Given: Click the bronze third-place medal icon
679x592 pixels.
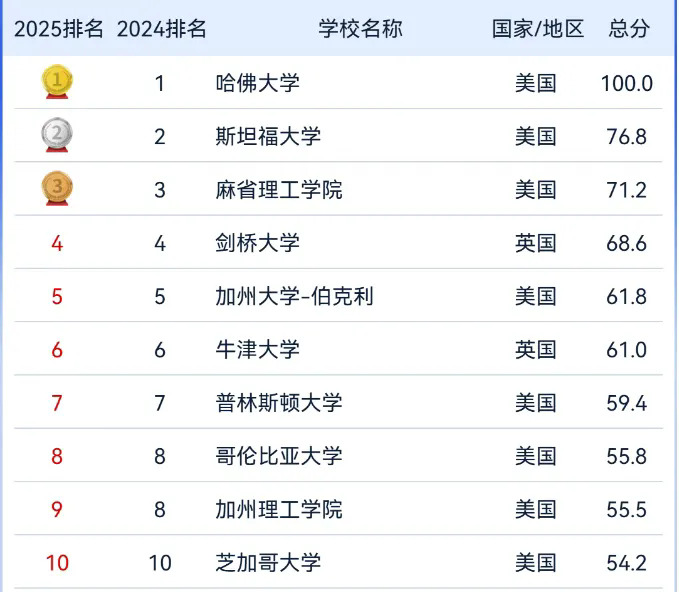Looking at the screenshot, I should (57, 189).
